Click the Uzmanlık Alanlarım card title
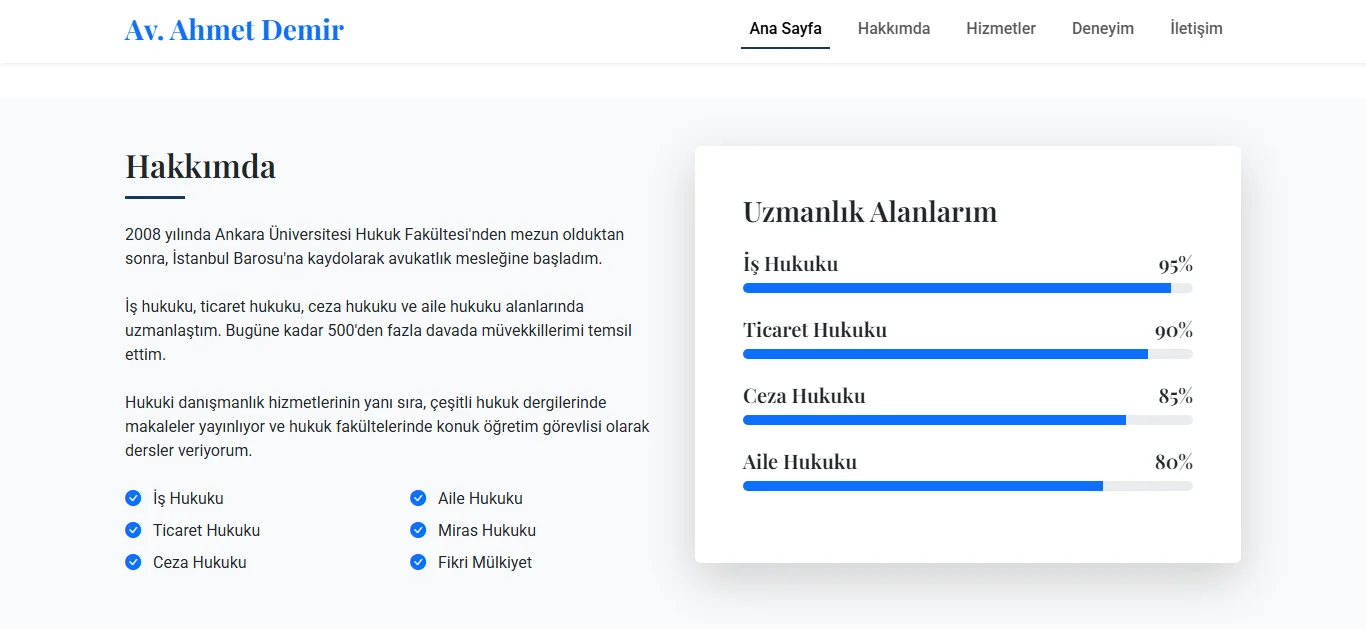1366x629 pixels. pyautogui.click(x=869, y=212)
